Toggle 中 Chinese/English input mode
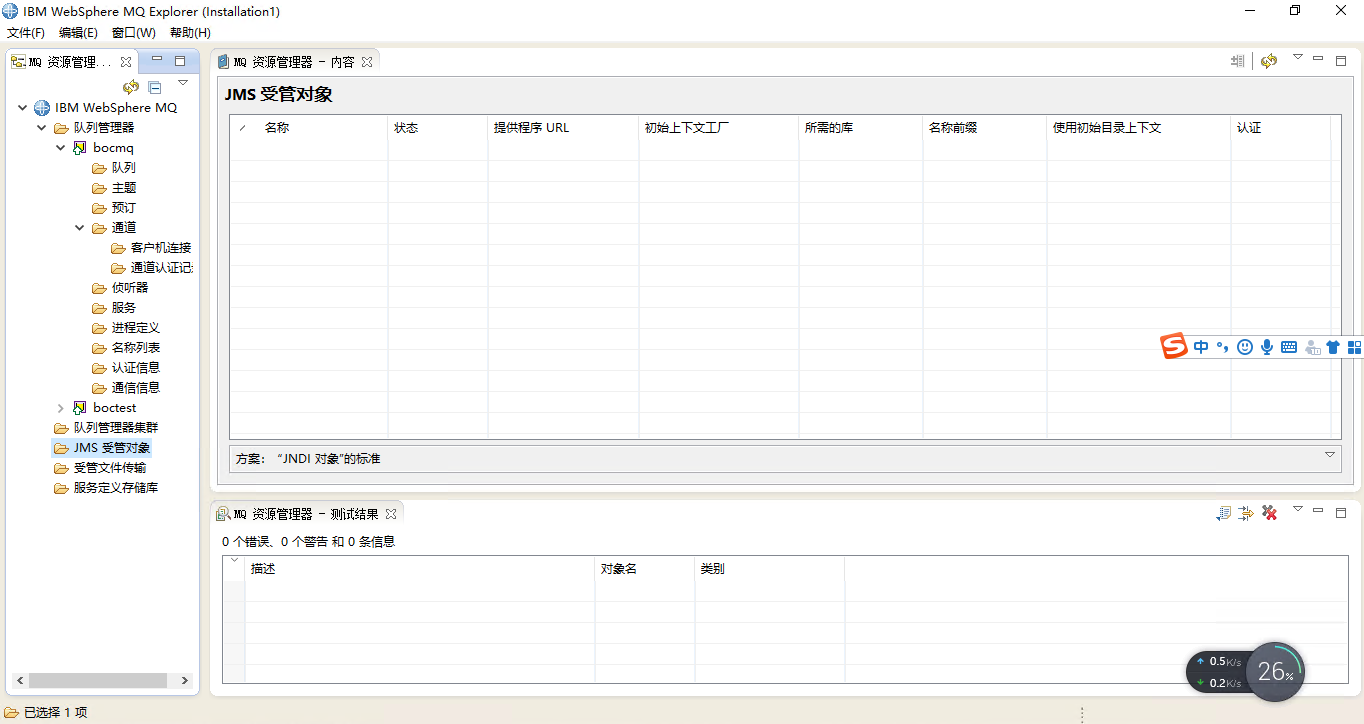1364x724 pixels. click(x=1201, y=346)
